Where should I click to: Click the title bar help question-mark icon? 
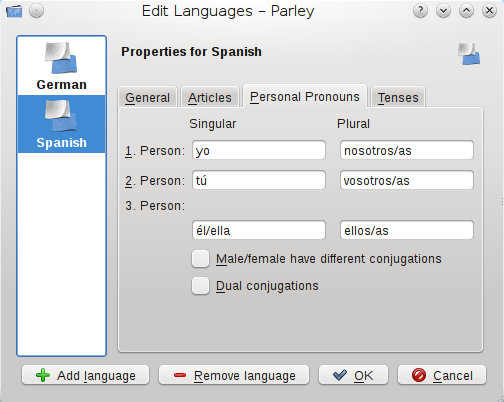[421, 11]
